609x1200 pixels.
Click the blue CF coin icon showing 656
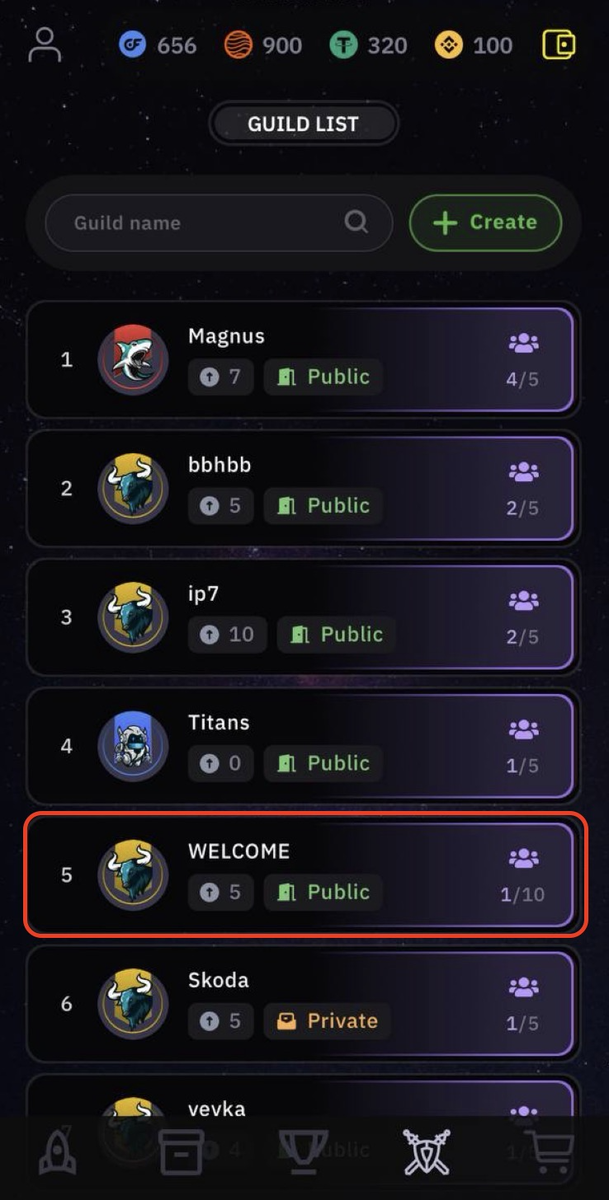(133, 44)
